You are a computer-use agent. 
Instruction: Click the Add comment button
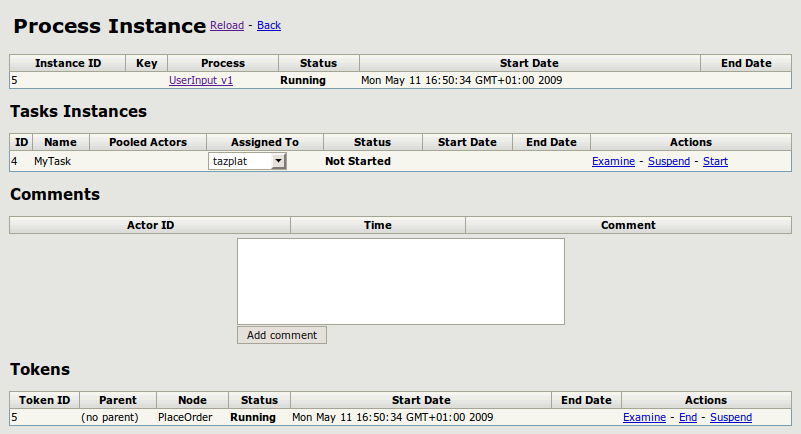[281, 335]
